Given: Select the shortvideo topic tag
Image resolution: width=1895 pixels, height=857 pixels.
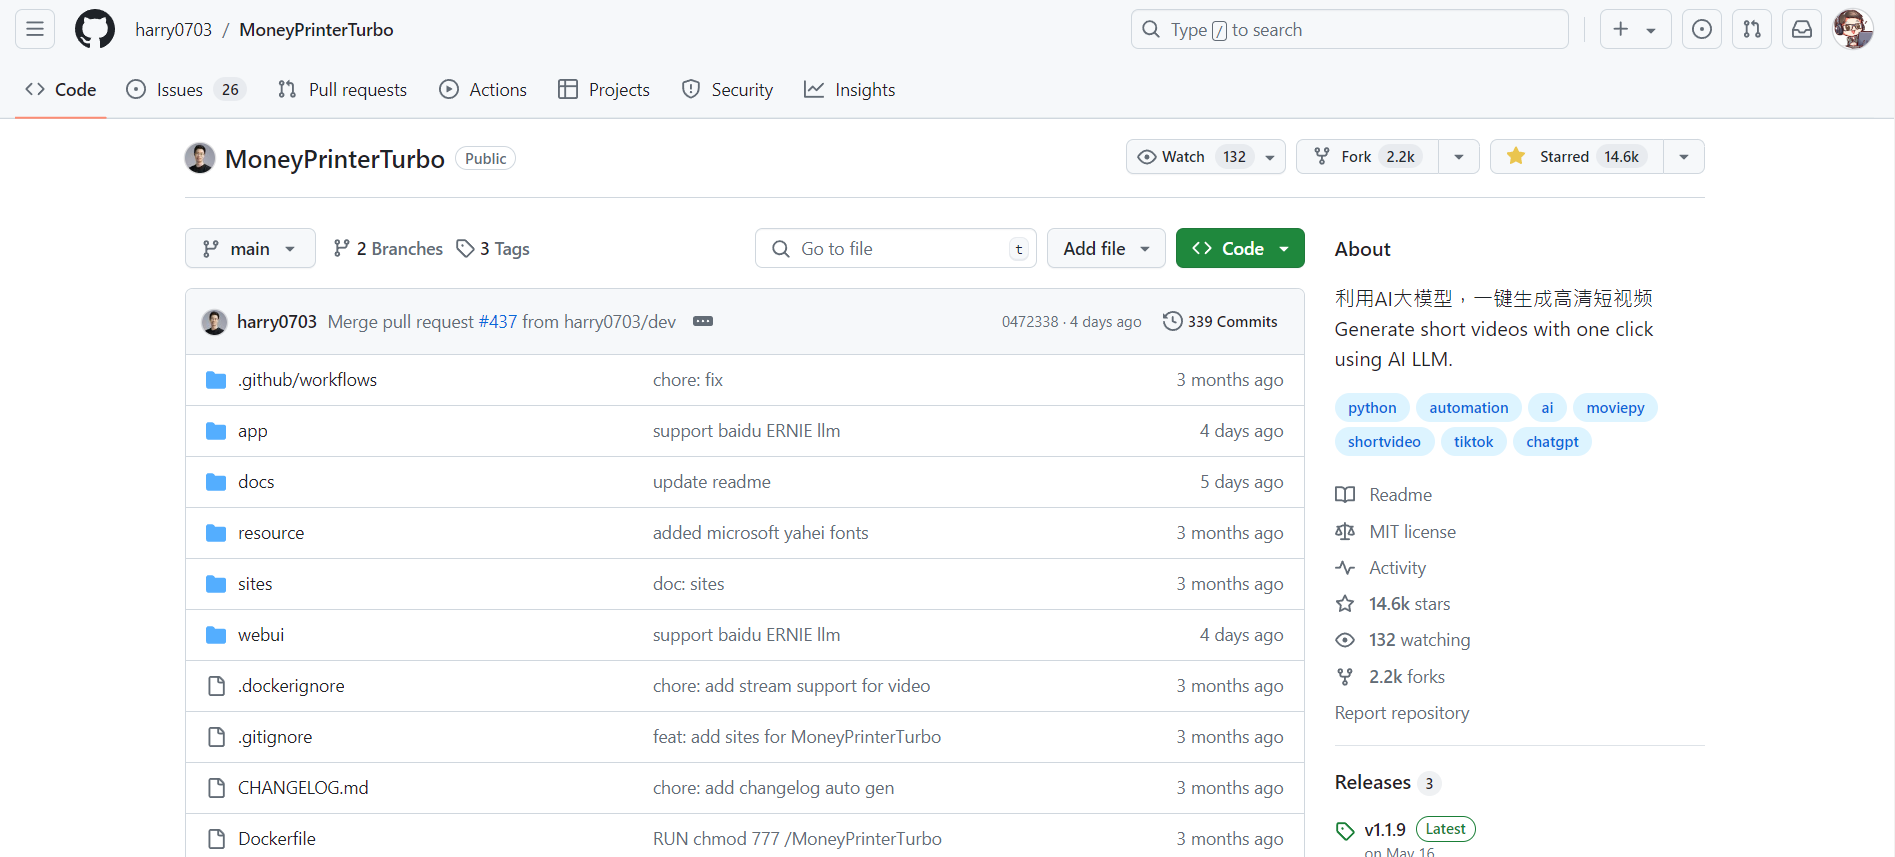Looking at the screenshot, I should (x=1384, y=441).
